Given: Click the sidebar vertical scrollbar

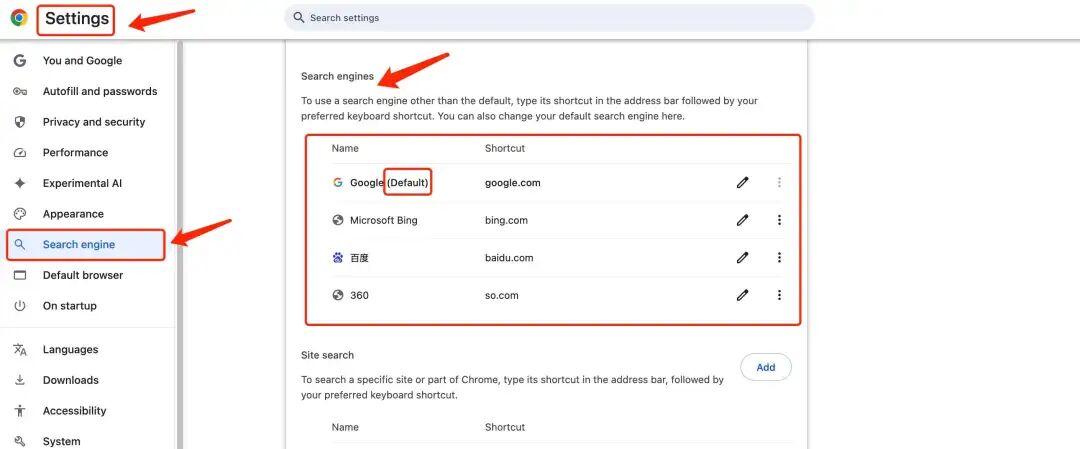Looking at the screenshot, I should 180,244.
